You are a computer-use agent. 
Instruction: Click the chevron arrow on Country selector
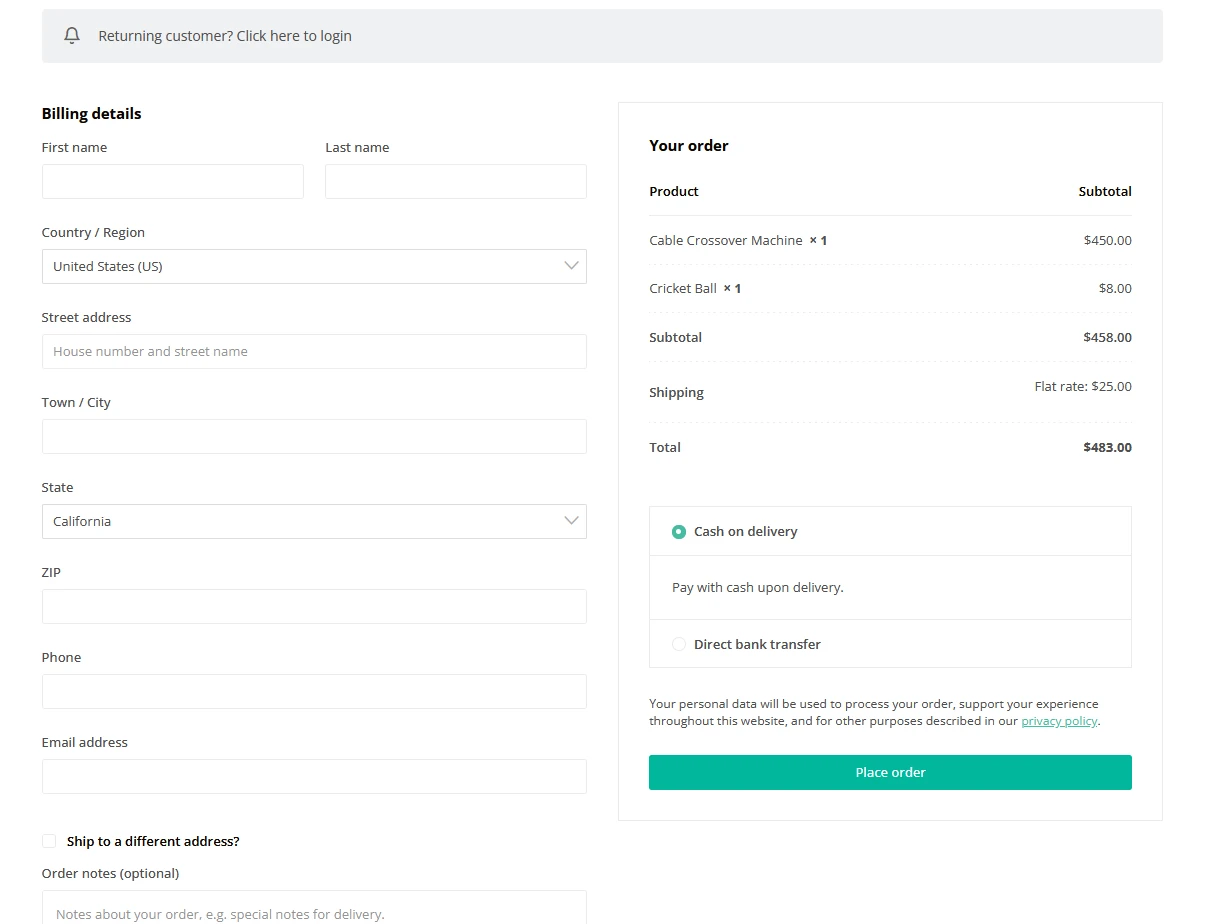point(571,267)
